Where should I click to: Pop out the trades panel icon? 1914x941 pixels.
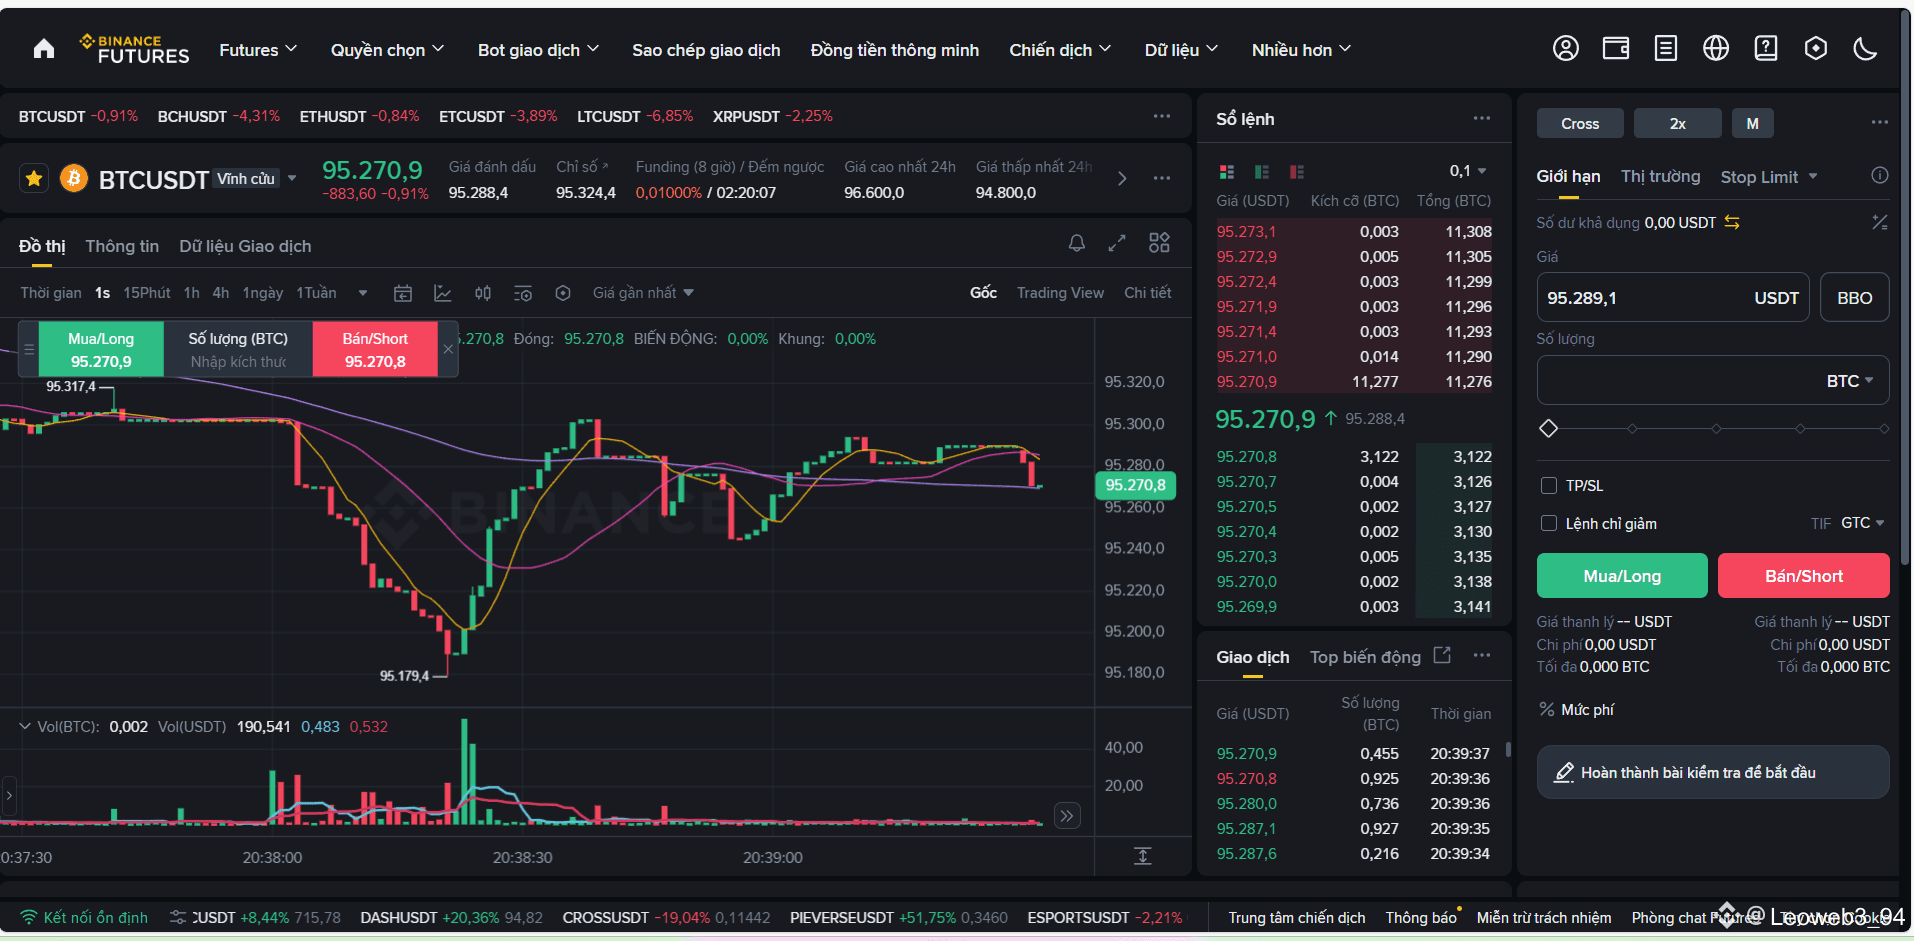[1442, 655]
